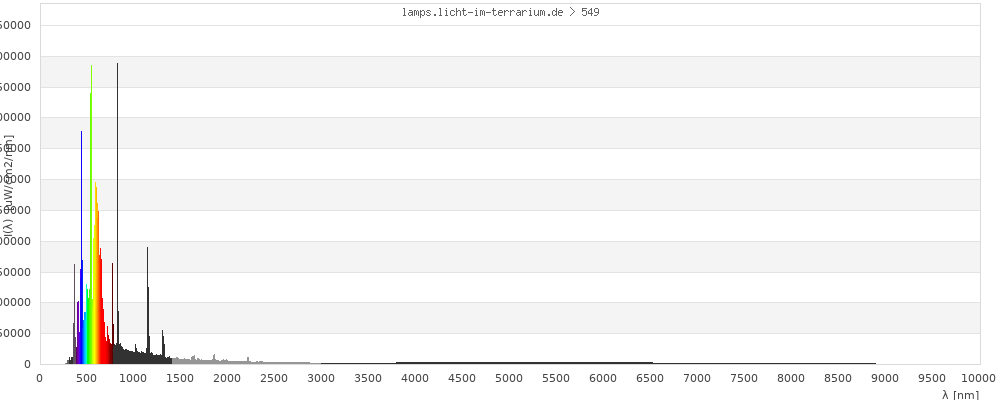Click the chart title lamps.licht-im-terrarium.de > 549
Screen dimensions: 1000x400
point(500,11)
